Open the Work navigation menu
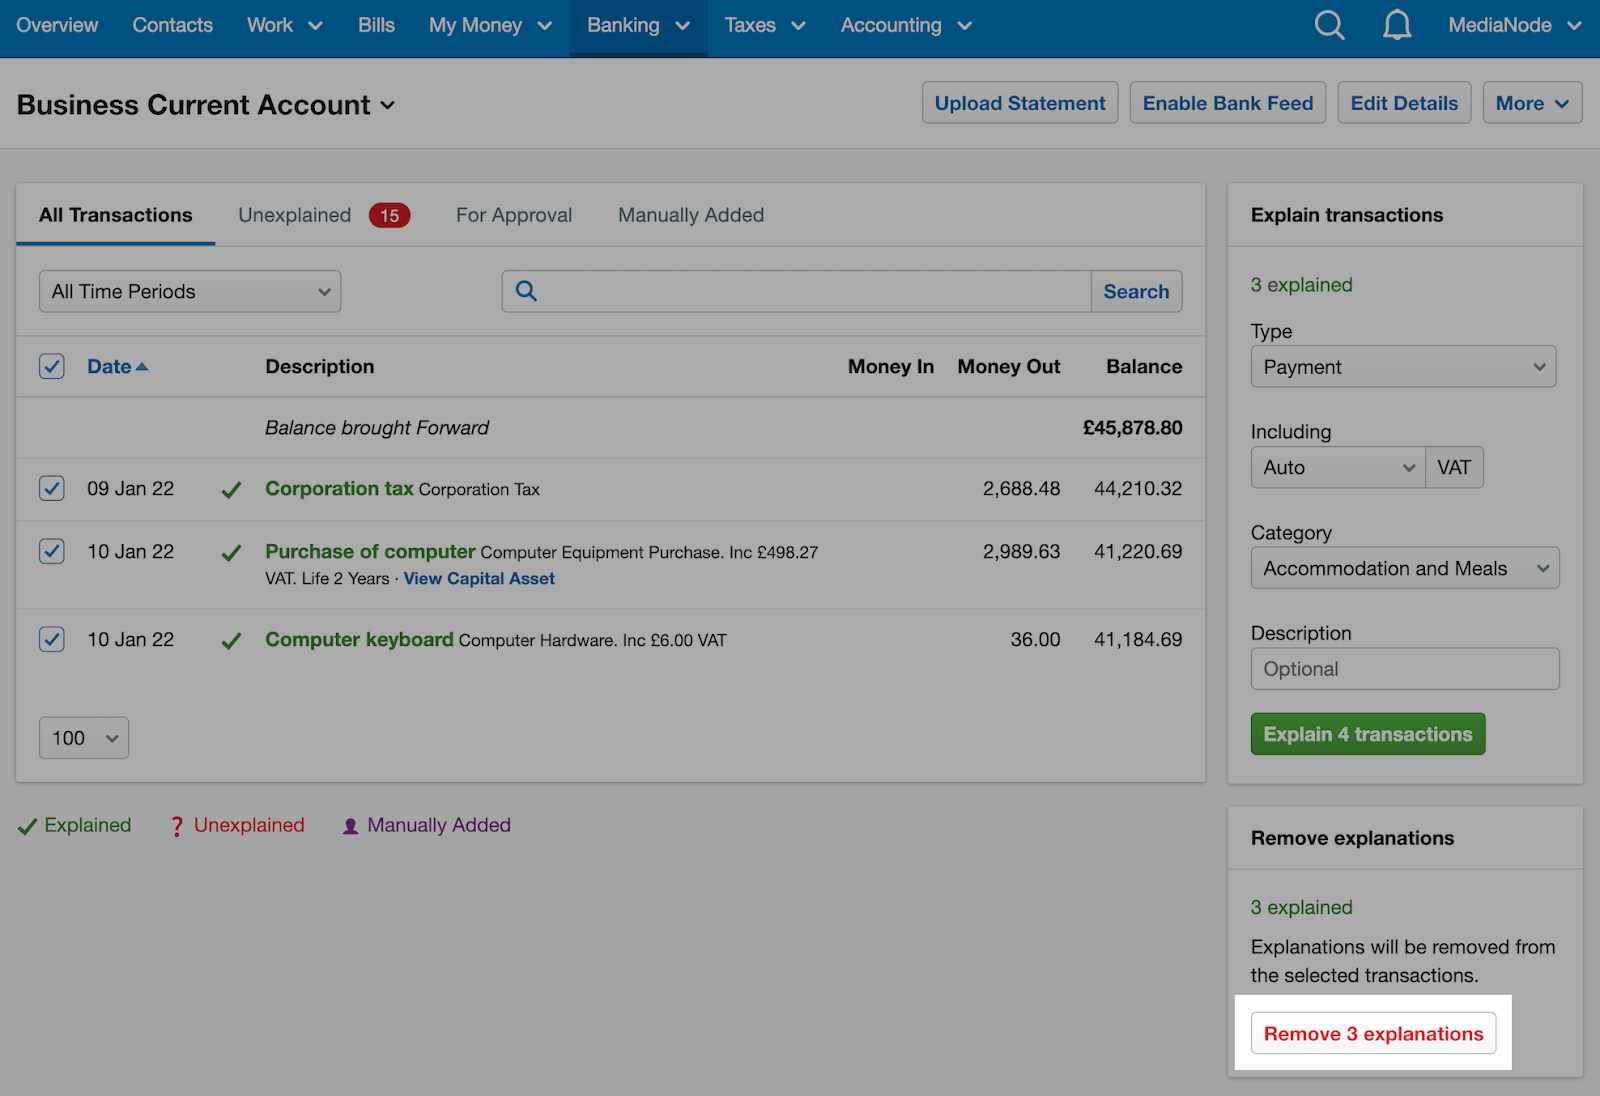Image resolution: width=1600 pixels, height=1096 pixels. pos(285,25)
